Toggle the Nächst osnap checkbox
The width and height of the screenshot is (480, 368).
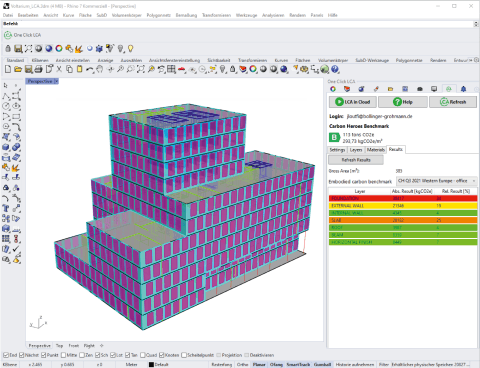tap(22, 355)
